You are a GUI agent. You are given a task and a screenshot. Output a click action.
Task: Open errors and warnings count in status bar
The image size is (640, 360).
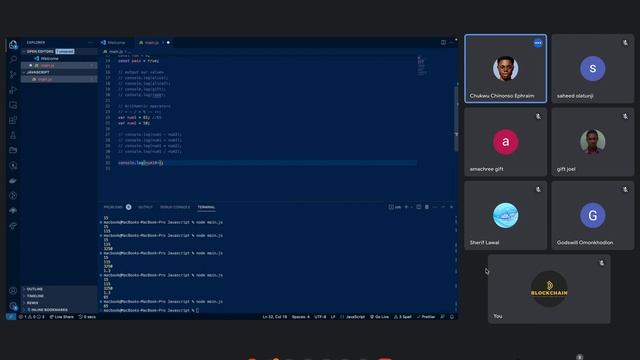coord(32,317)
